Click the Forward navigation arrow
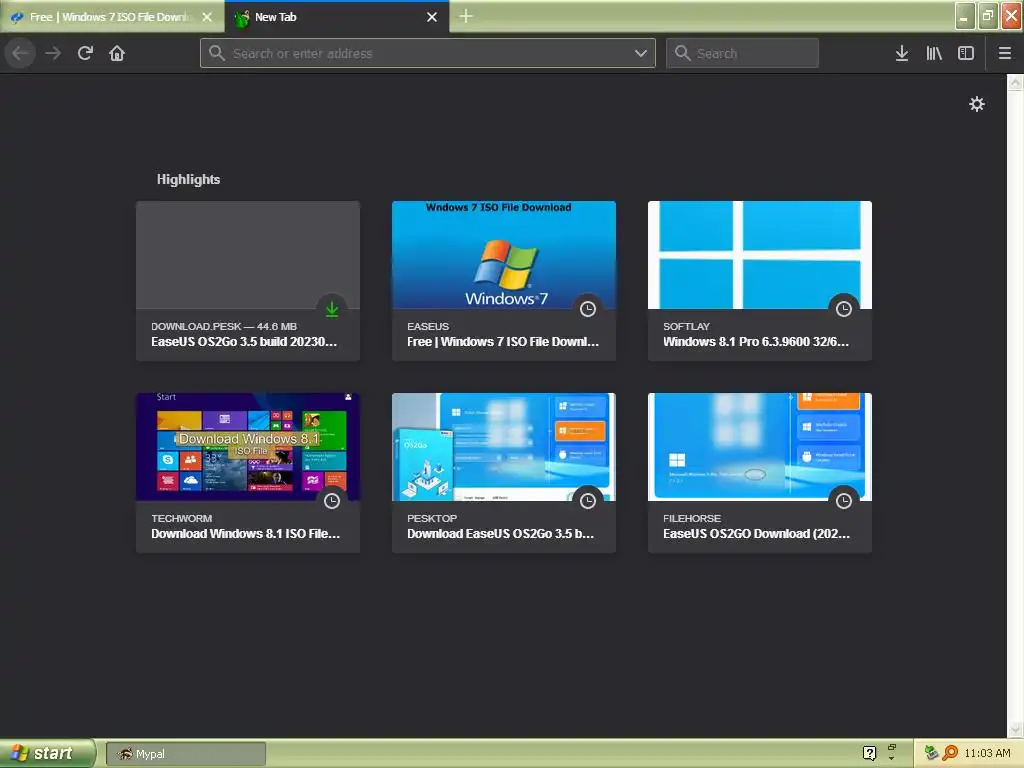Screen dimensions: 1024x768 point(53,53)
